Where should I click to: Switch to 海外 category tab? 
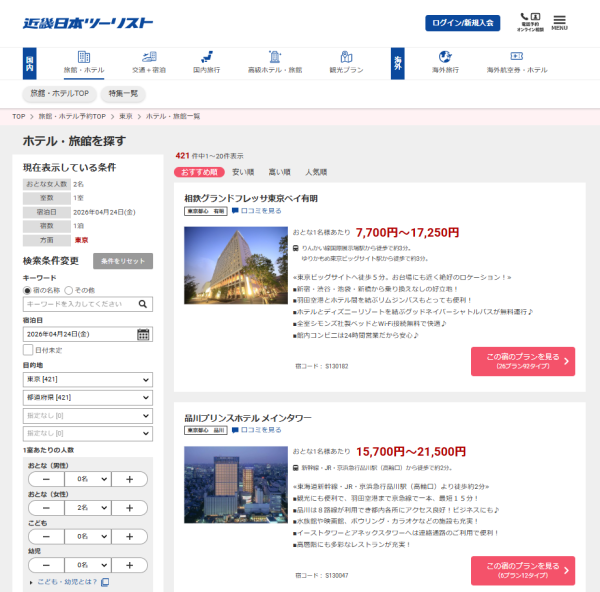pyautogui.click(x=398, y=64)
